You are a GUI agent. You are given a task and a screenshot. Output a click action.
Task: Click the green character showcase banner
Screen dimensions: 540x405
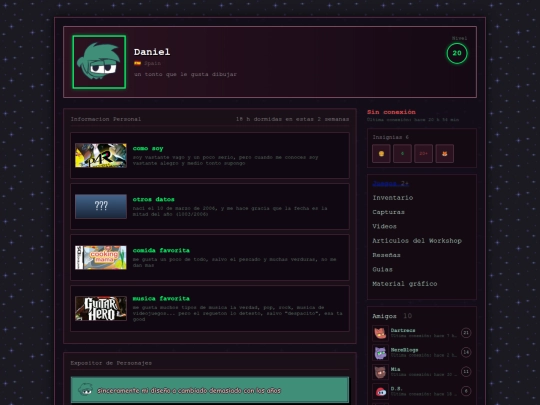point(210,390)
